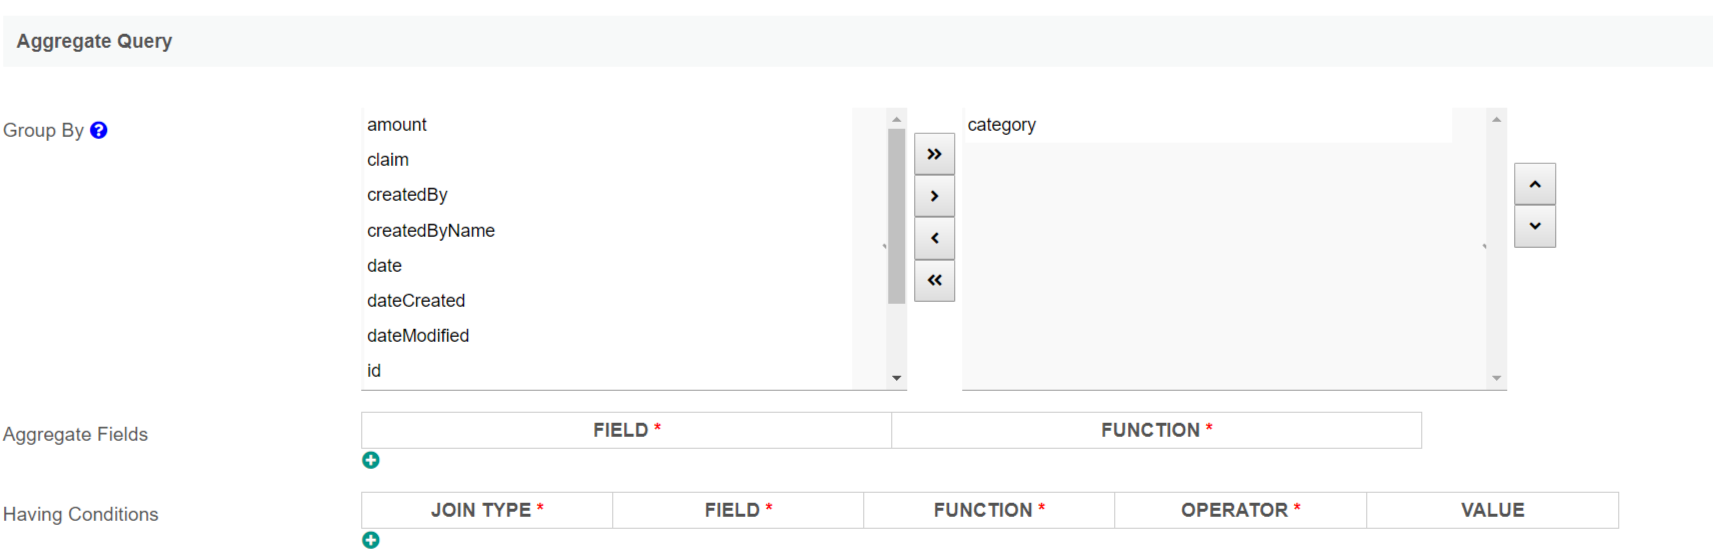
Task: Move selected group-by item down
Action: (x=1534, y=226)
